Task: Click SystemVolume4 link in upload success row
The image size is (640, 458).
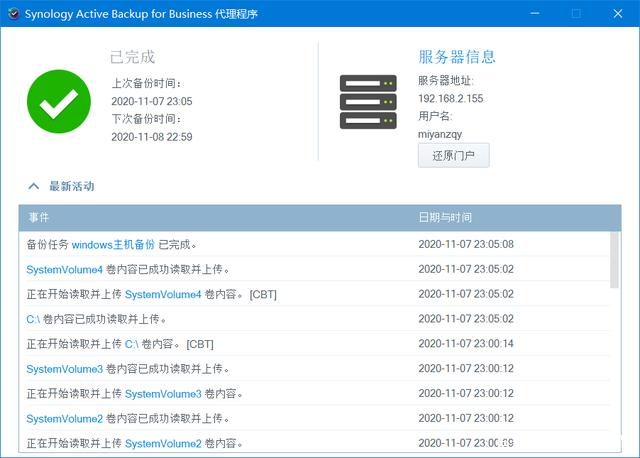Action: [x=64, y=269]
